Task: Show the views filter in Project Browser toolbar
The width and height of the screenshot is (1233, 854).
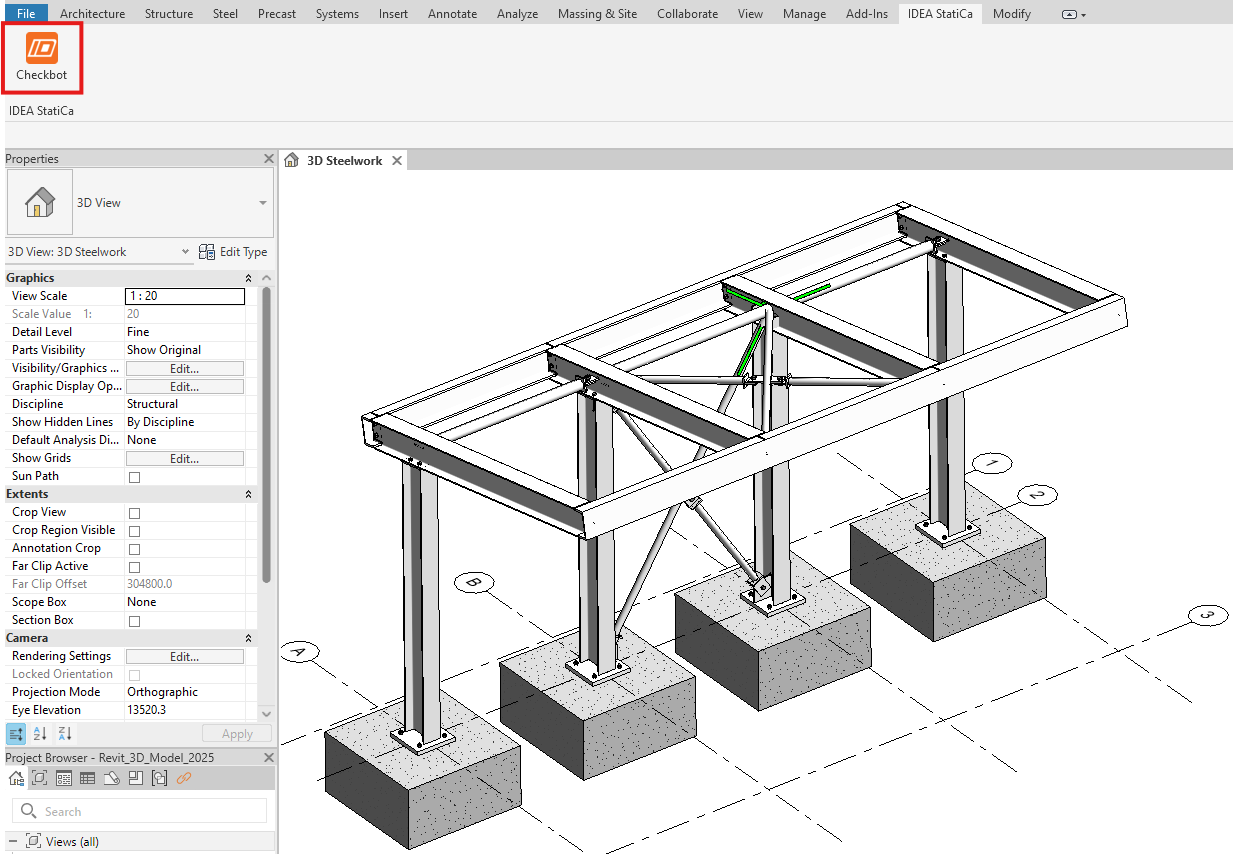Action: pos(40,778)
